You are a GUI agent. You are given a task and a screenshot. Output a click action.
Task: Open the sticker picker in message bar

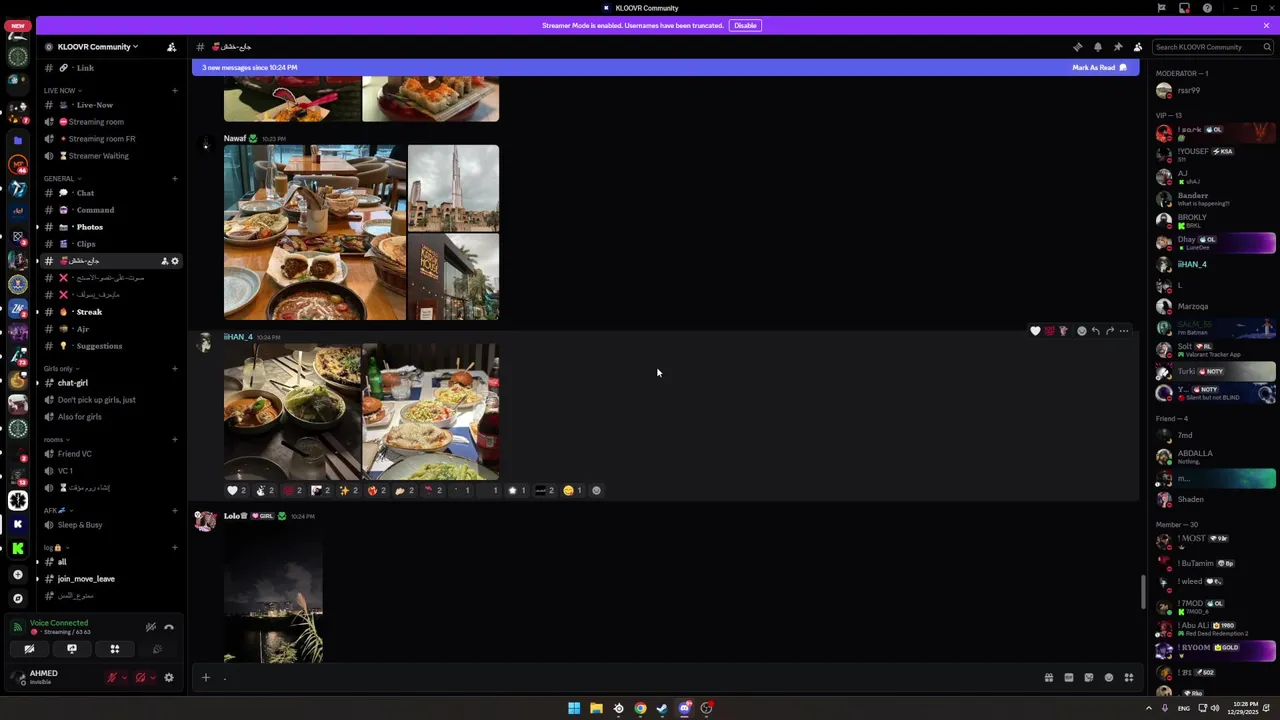click(1088, 677)
